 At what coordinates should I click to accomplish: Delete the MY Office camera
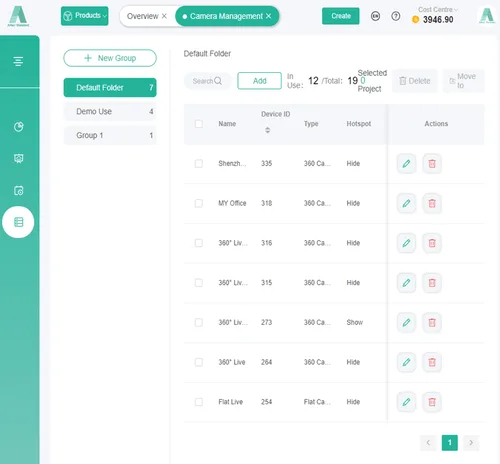[432, 203]
